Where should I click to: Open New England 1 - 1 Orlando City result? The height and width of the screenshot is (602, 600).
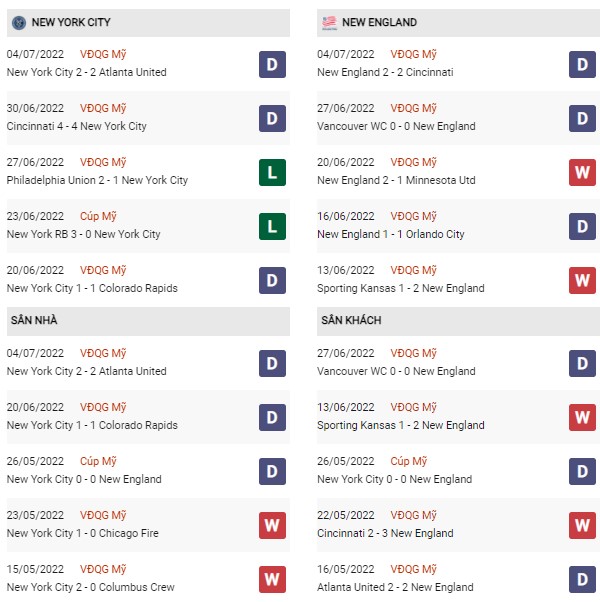(390, 234)
